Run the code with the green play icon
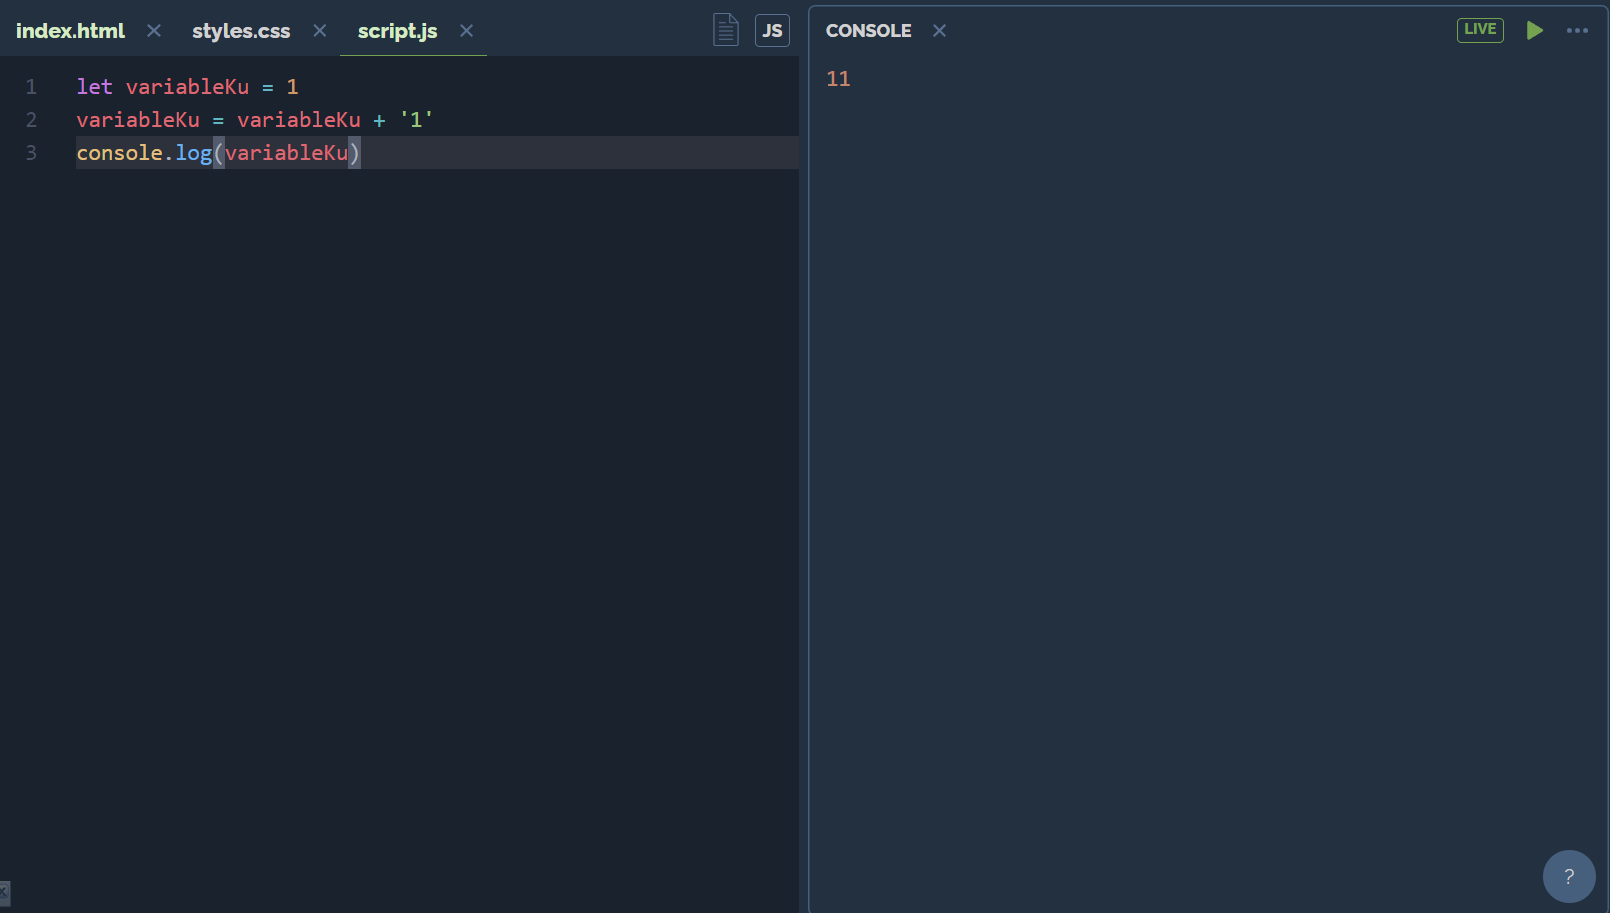 tap(1535, 30)
